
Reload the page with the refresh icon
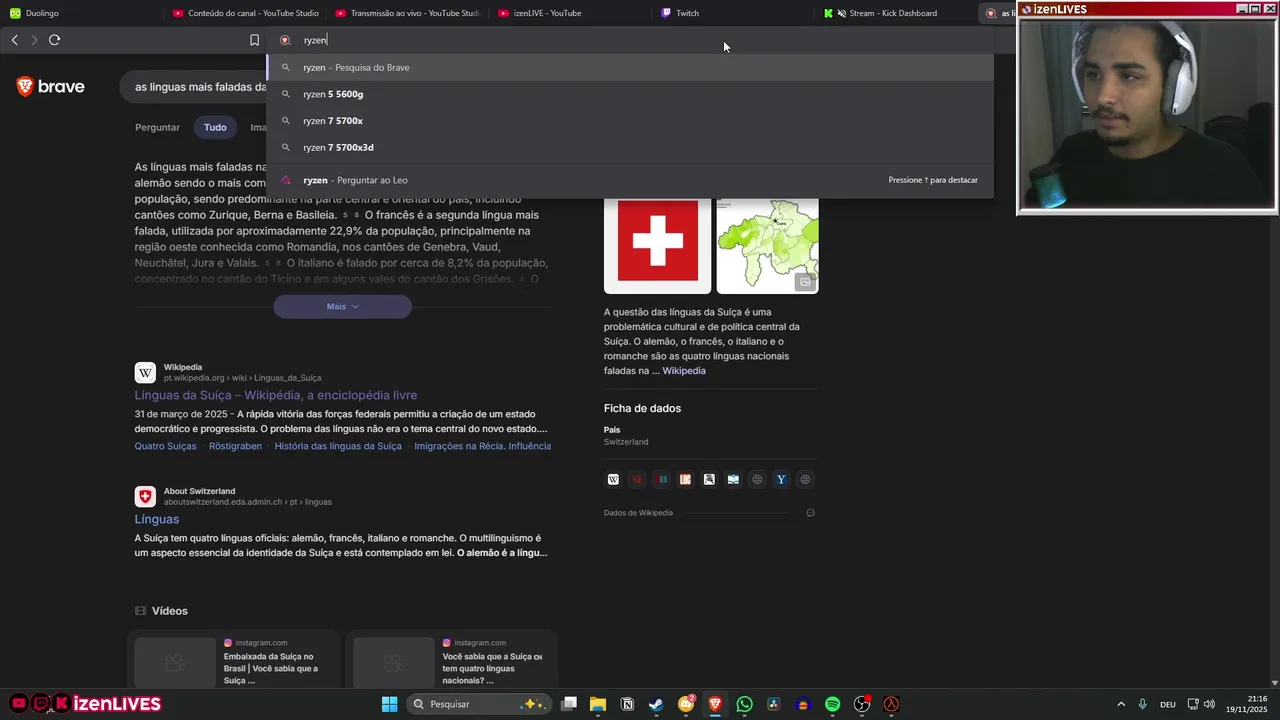pyautogui.click(x=55, y=40)
